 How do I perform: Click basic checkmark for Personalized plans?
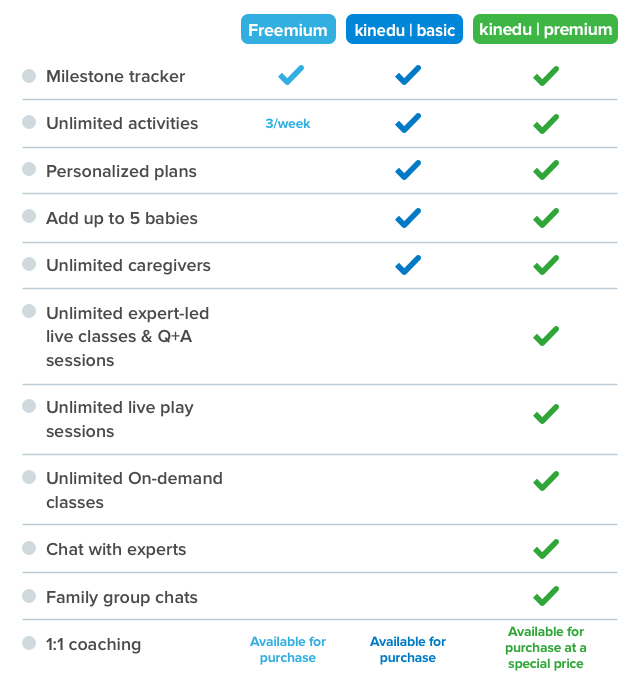coord(408,170)
